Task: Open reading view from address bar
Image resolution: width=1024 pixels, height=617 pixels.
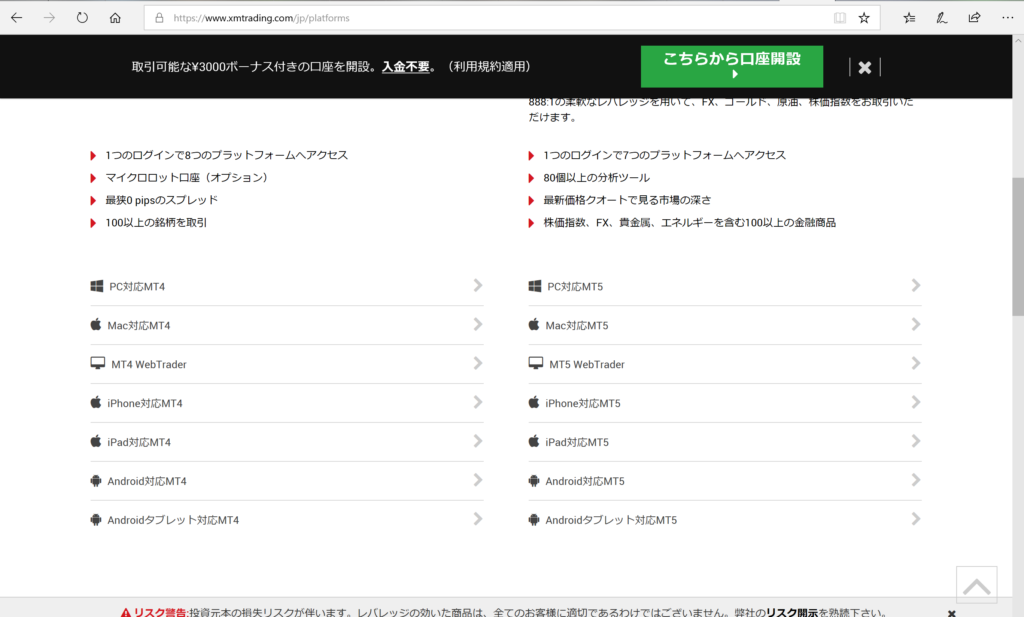Action: coord(840,18)
